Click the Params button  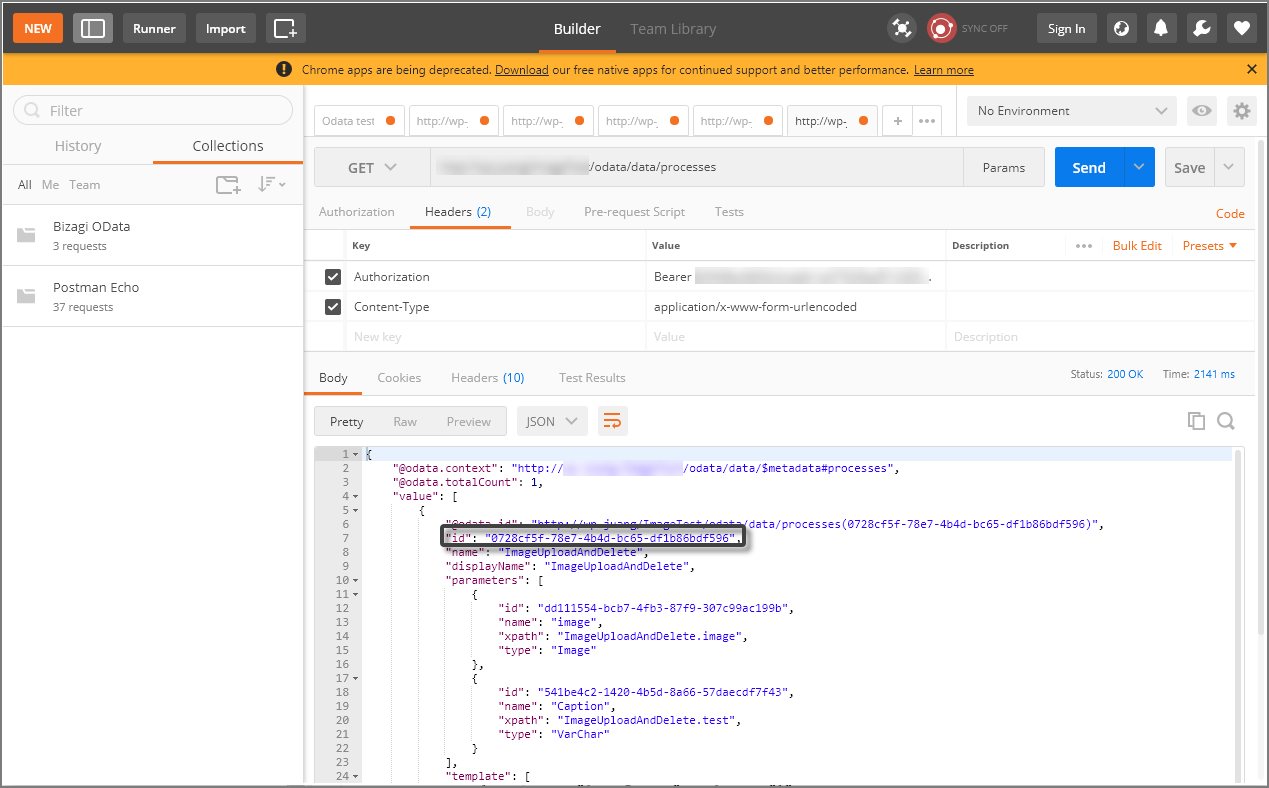pyautogui.click(x=1004, y=167)
